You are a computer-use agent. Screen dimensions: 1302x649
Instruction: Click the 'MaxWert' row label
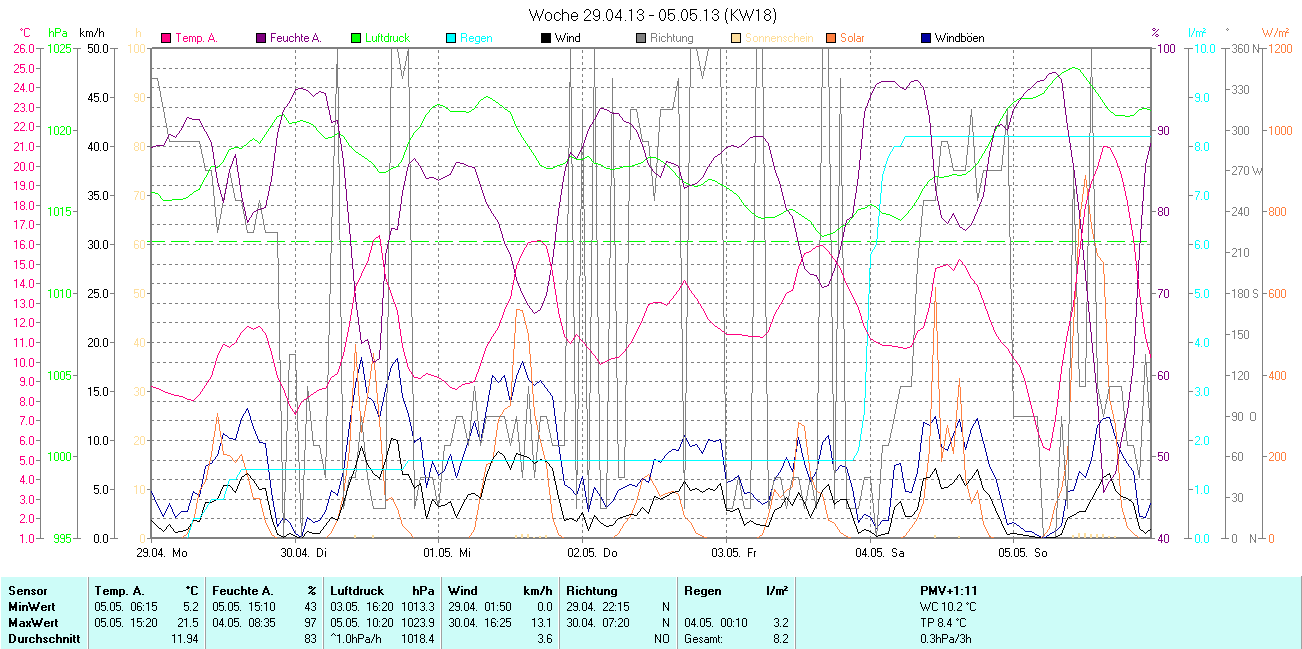click(32, 623)
